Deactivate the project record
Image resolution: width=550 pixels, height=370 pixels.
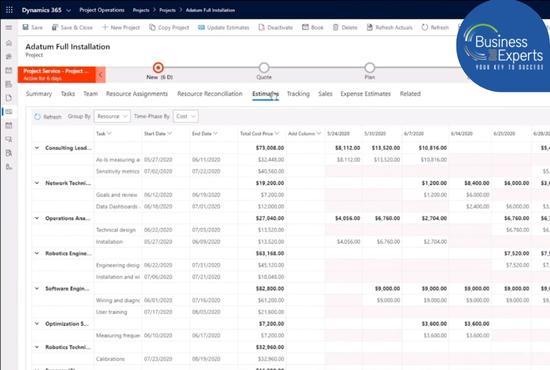tap(275, 27)
